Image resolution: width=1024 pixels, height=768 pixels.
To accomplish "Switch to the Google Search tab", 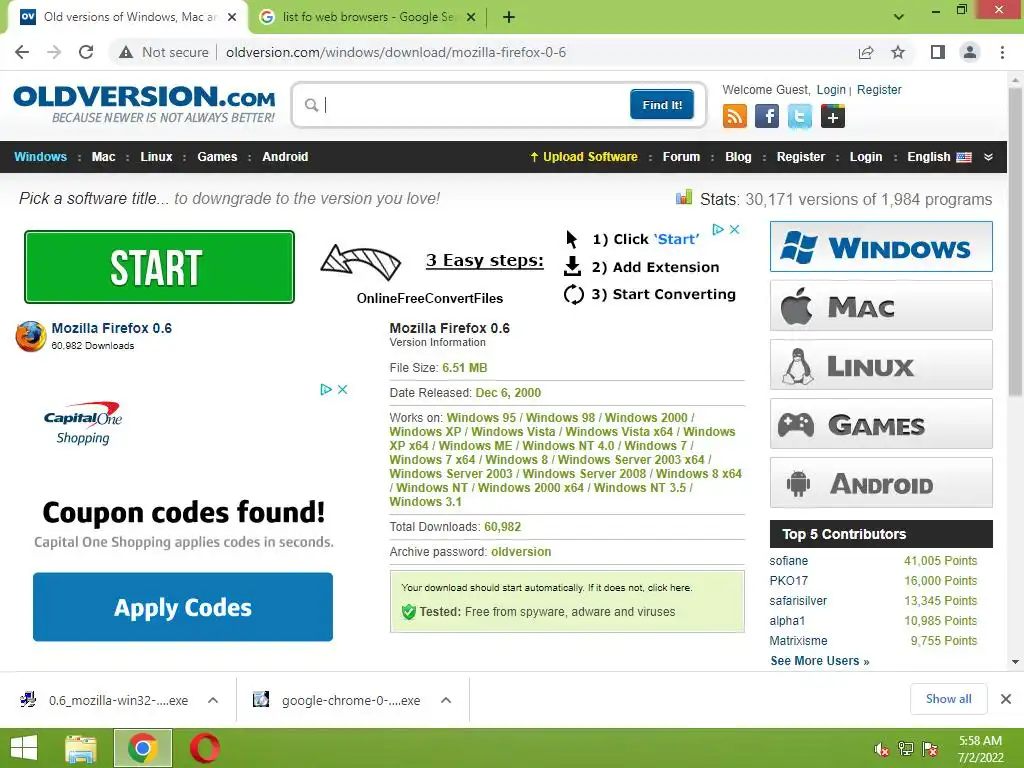I will pyautogui.click(x=368, y=17).
